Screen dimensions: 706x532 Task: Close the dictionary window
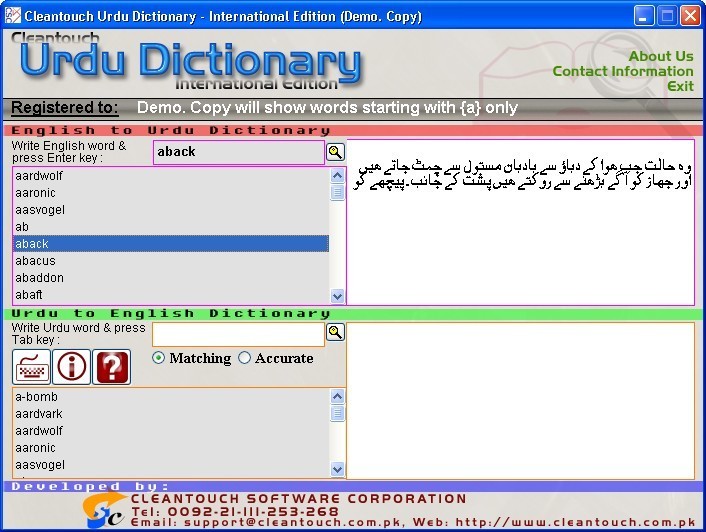(690, 16)
